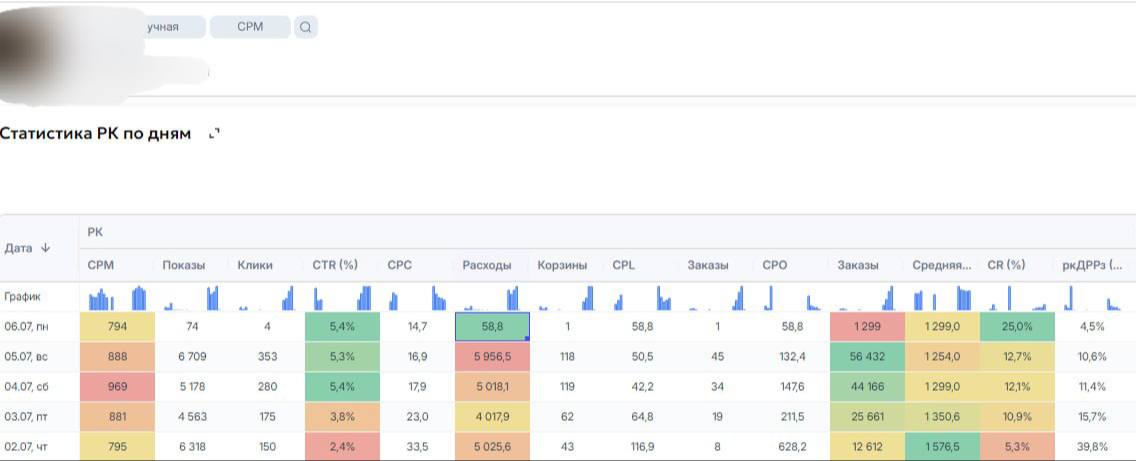Click the Клики cell 280
1136x461 pixels.
point(267,387)
